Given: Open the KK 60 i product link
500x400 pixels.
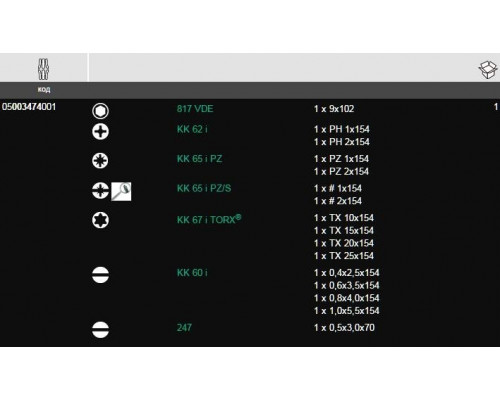Looking at the screenshot, I should (x=192, y=273).
